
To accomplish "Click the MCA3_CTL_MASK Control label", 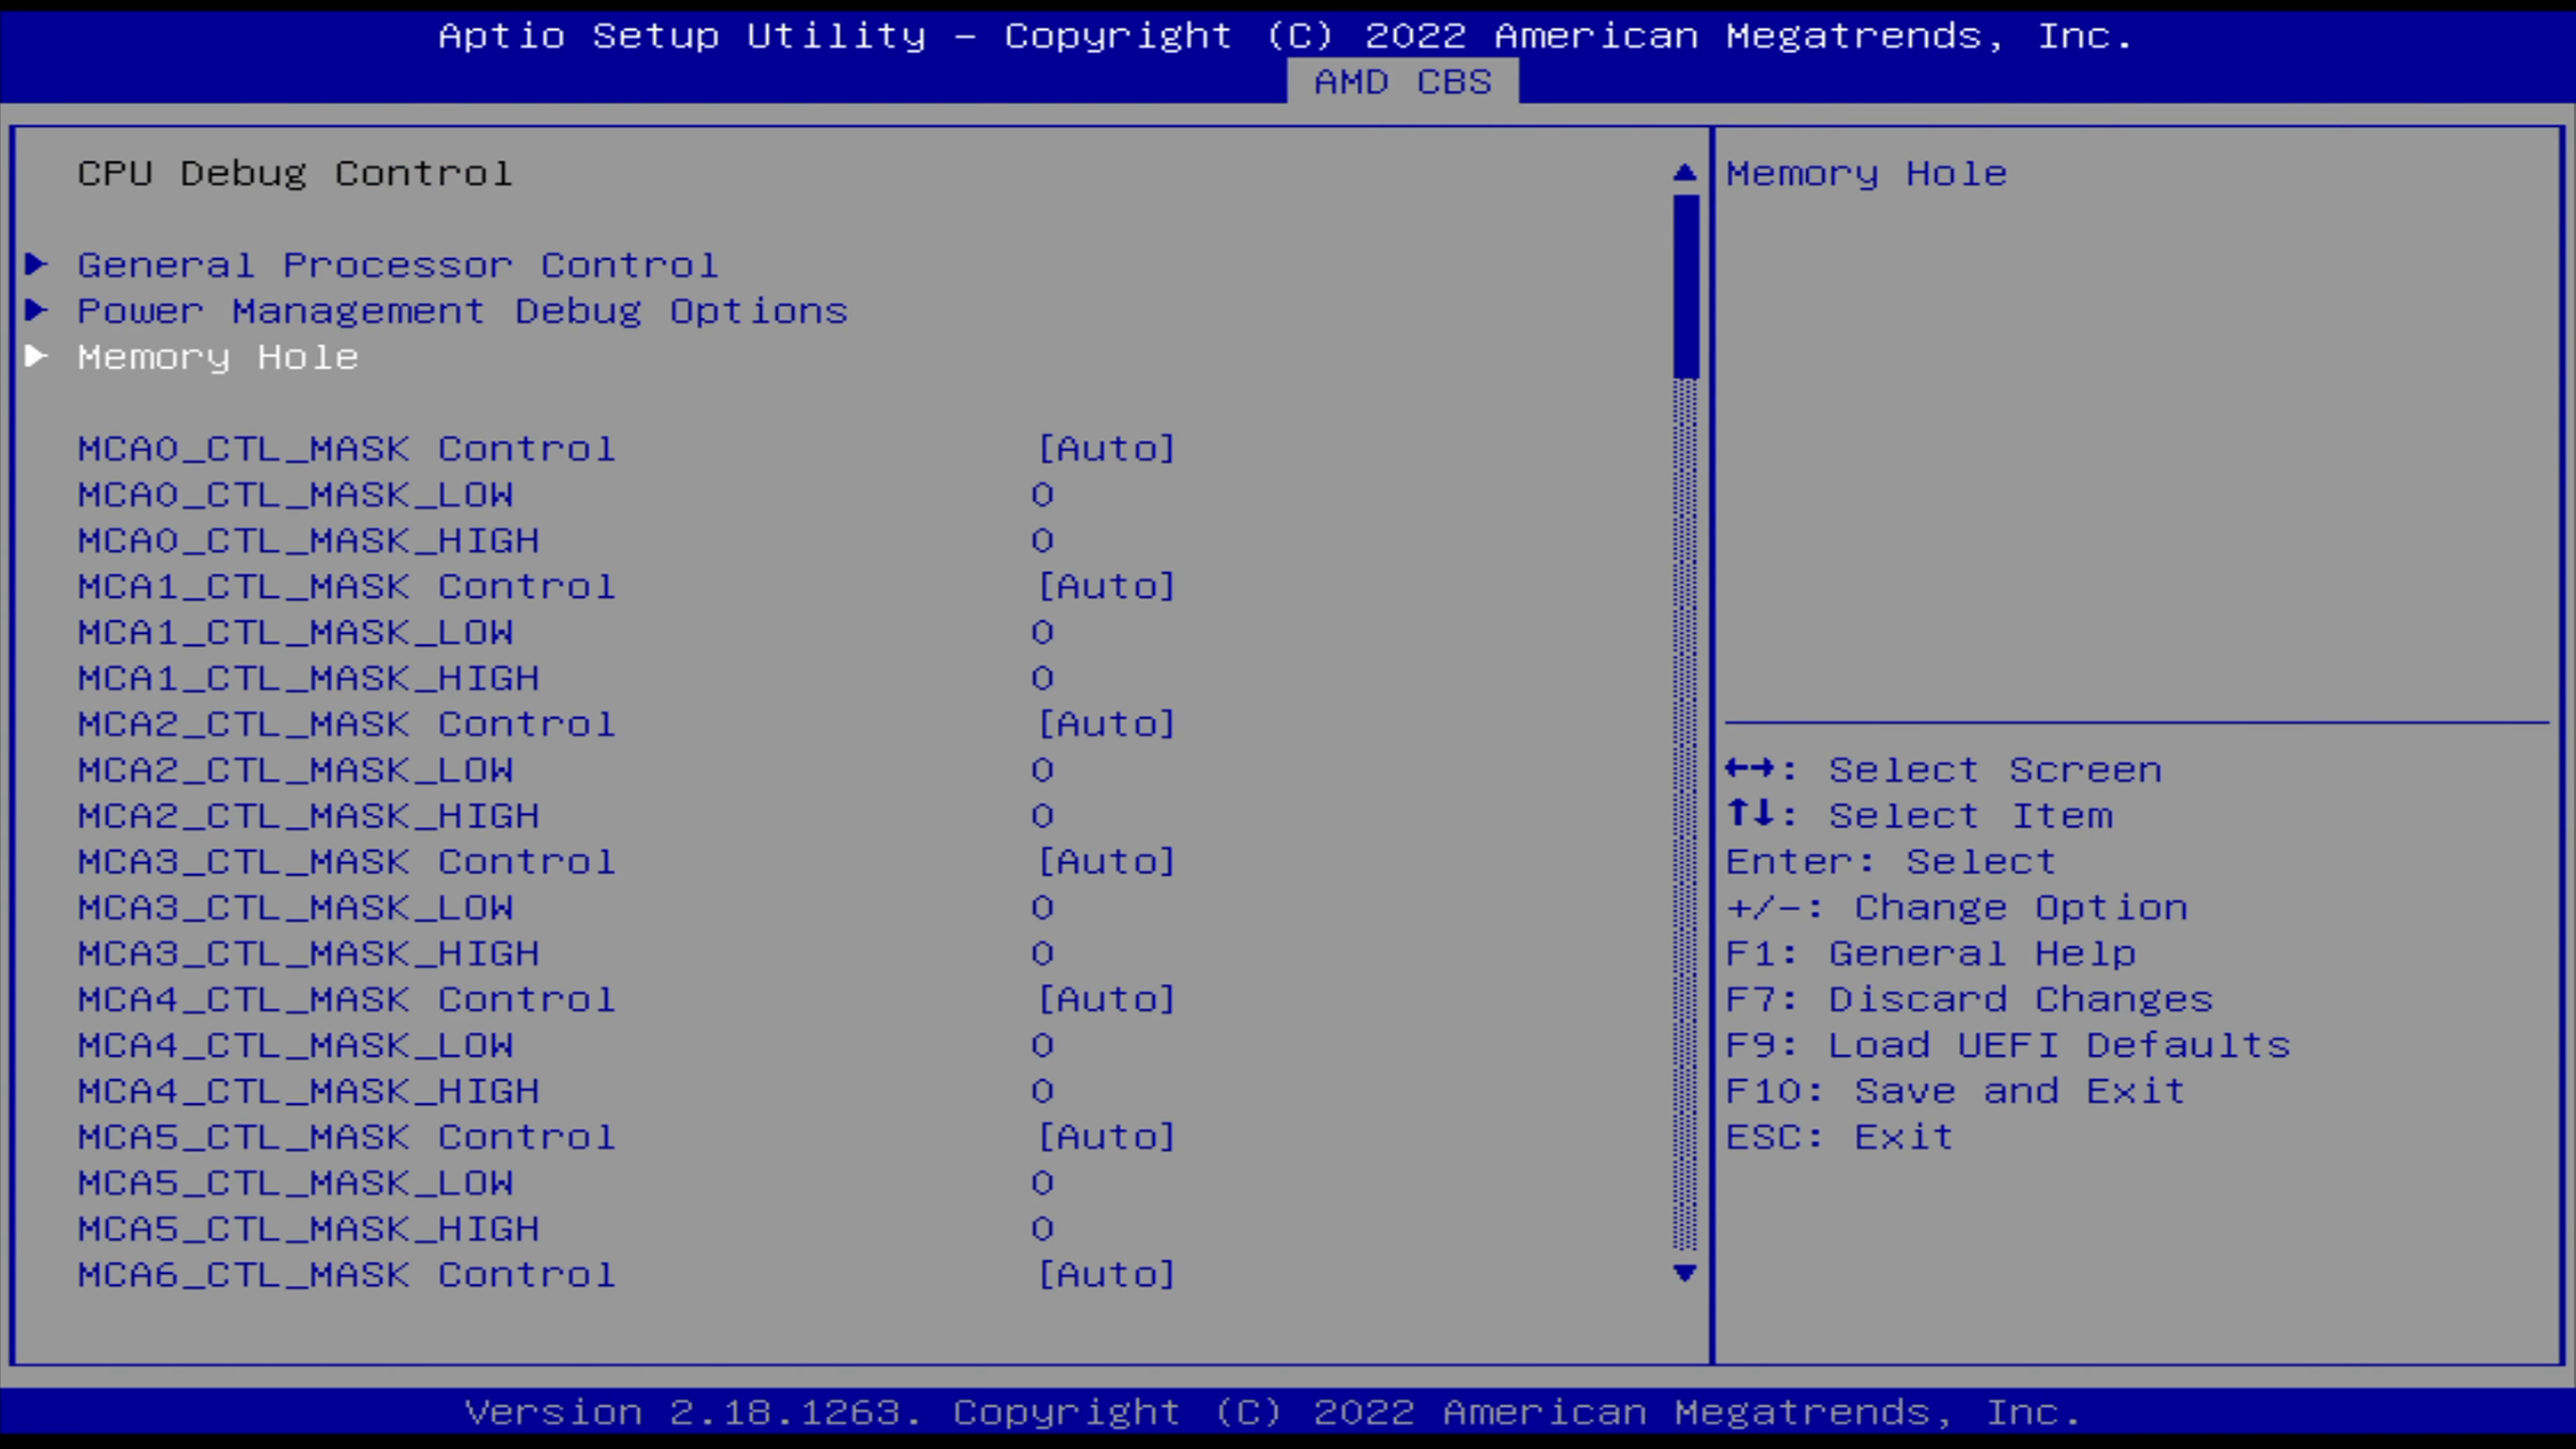I will coord(347,862).
